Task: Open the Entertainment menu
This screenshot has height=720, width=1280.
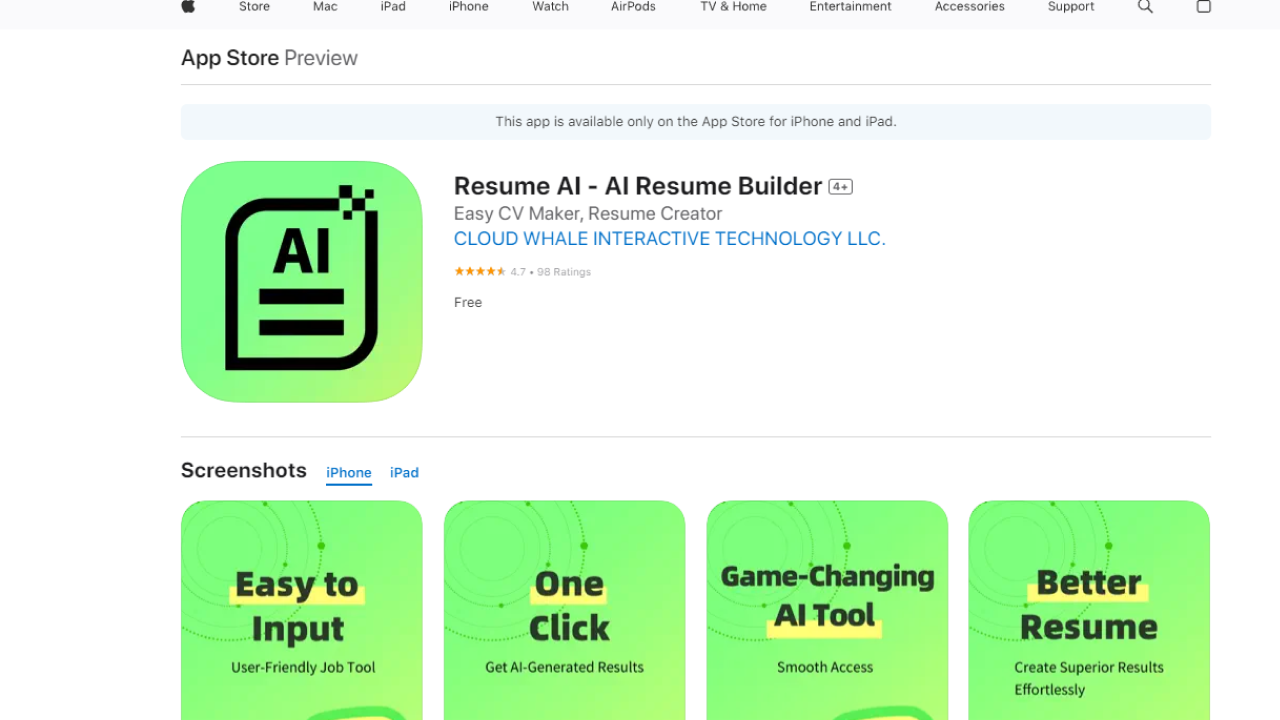Action: click(x=851, y=6)
